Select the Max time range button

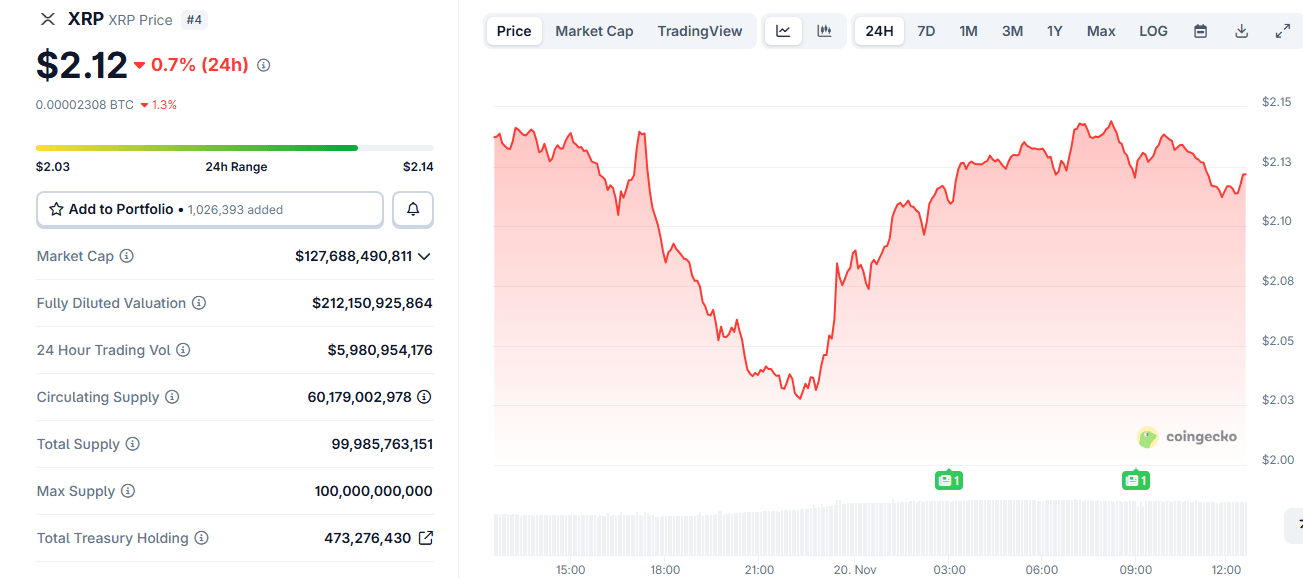(1101, 31)
